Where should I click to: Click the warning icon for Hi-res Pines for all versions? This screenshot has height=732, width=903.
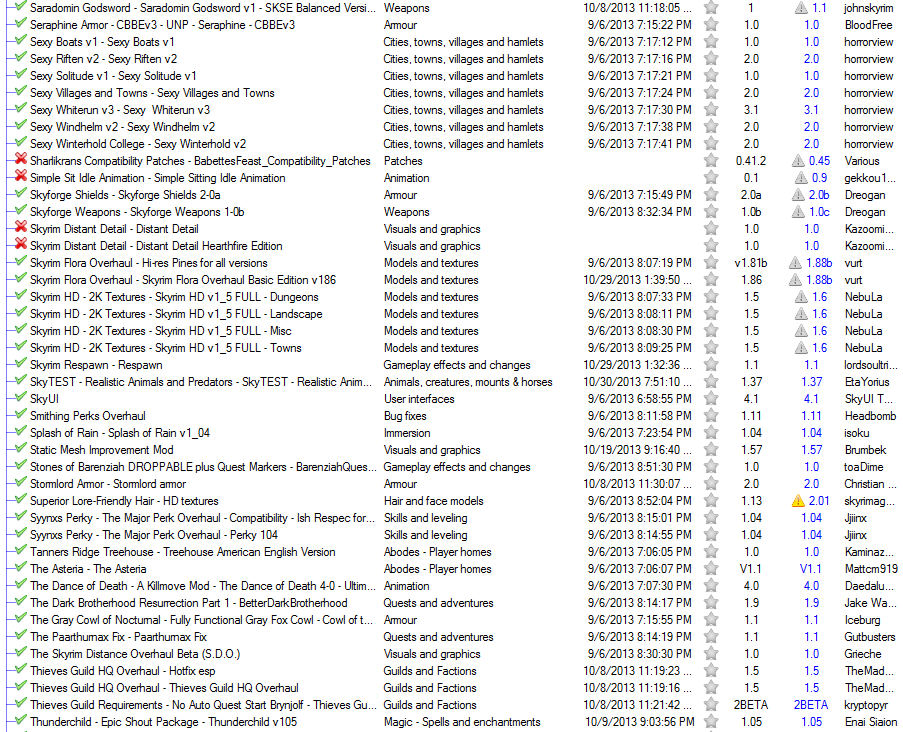[x=795, y=263]
